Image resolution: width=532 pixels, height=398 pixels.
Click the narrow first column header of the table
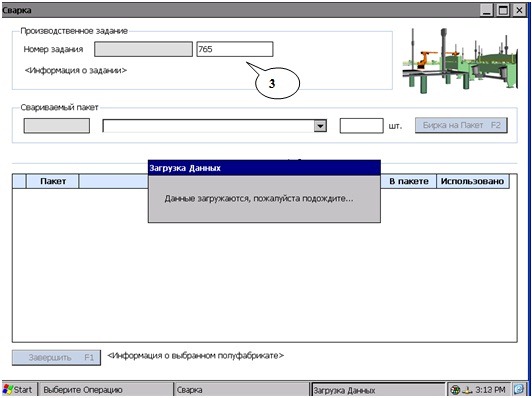coord(20,181)
